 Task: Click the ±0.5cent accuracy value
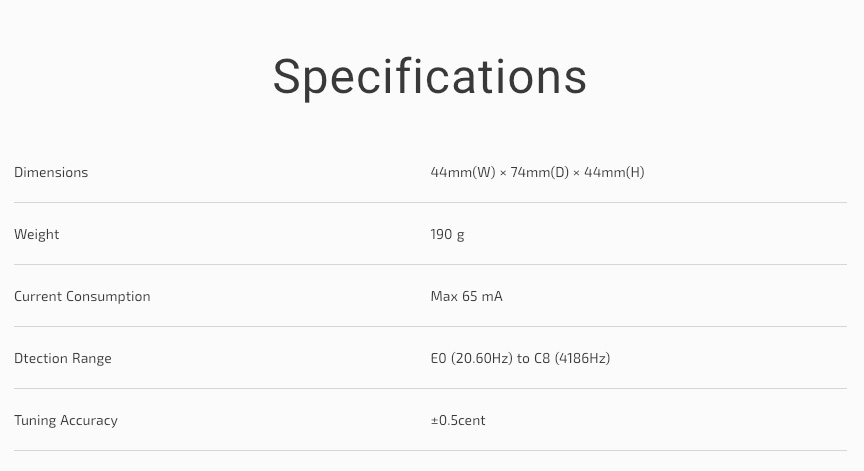pyautogui.click(x=458, y=420)
